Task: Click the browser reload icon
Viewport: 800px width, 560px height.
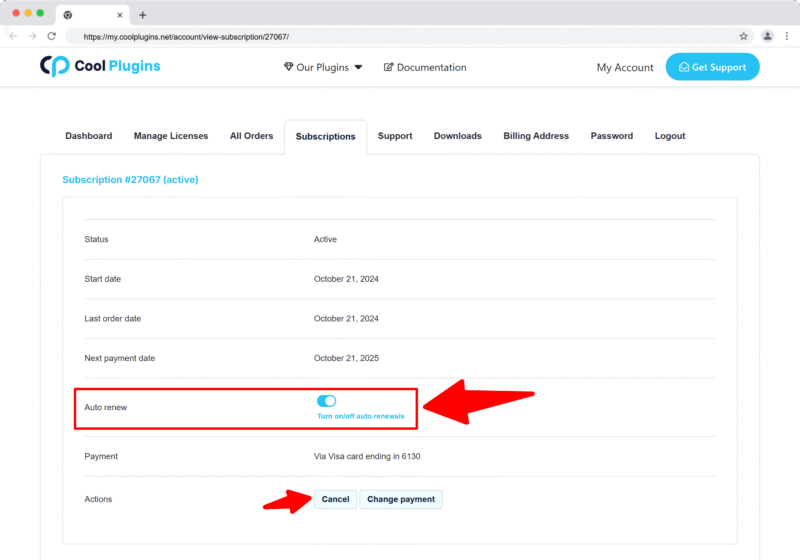Action: 51,36
